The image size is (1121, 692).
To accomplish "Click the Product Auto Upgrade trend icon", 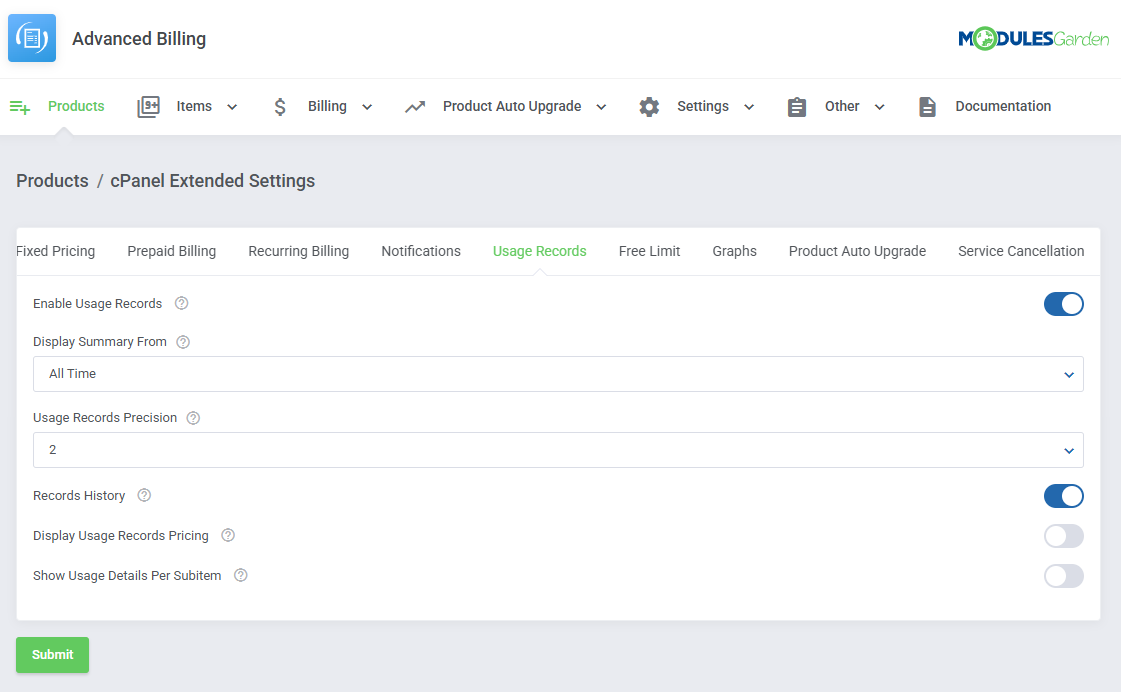I will 415,107.
